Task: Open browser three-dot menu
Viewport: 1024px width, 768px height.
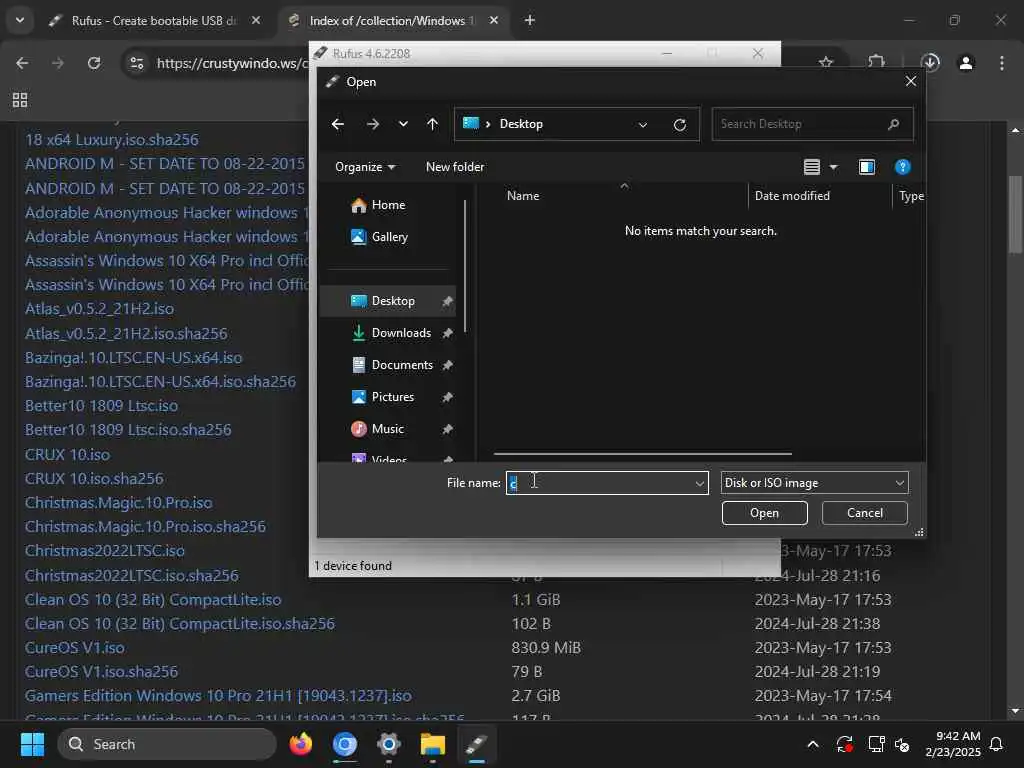Action: (1002, 63)
